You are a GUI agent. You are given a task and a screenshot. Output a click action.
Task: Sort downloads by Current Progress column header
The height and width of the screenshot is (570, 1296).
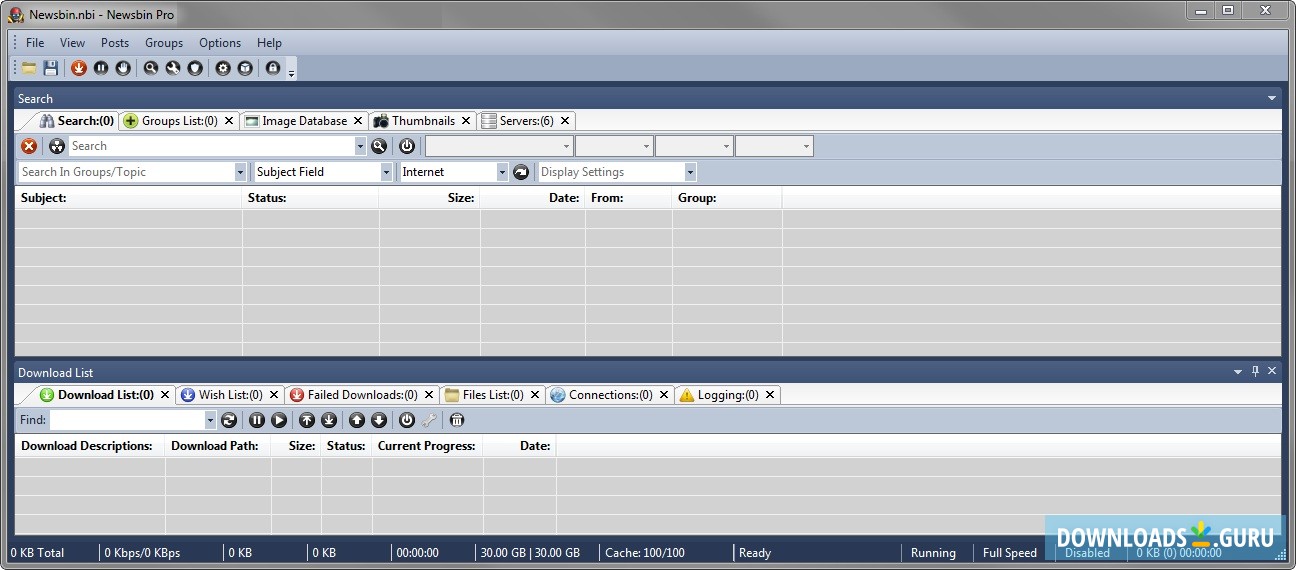tap(427, 446)
